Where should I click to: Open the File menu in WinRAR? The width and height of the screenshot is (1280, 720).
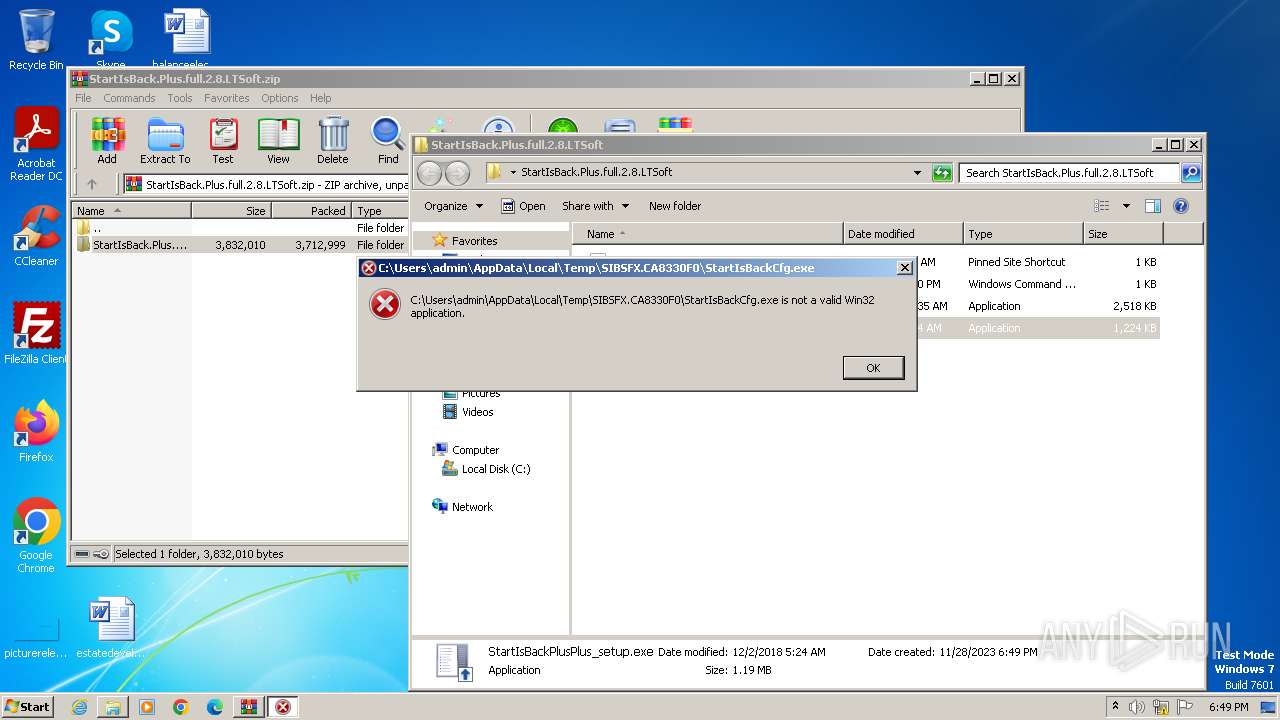83,98
